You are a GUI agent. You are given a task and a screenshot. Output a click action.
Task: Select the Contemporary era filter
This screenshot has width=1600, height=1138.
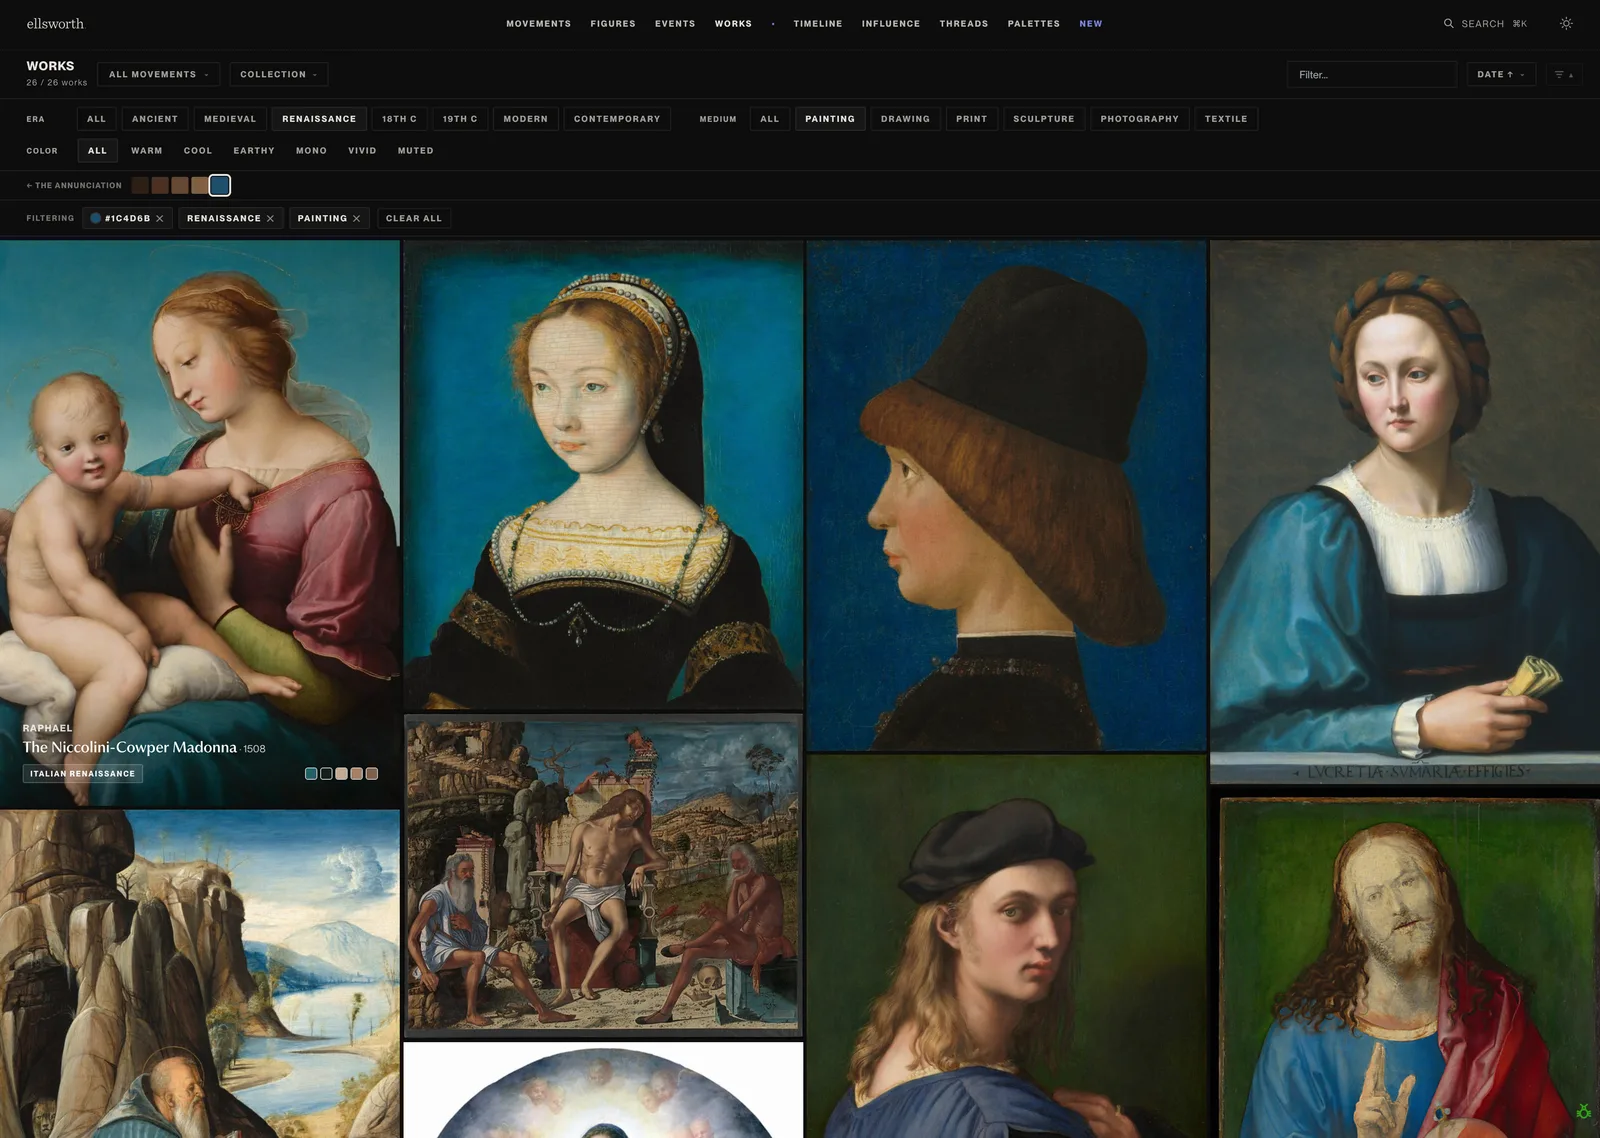point(617,119)
